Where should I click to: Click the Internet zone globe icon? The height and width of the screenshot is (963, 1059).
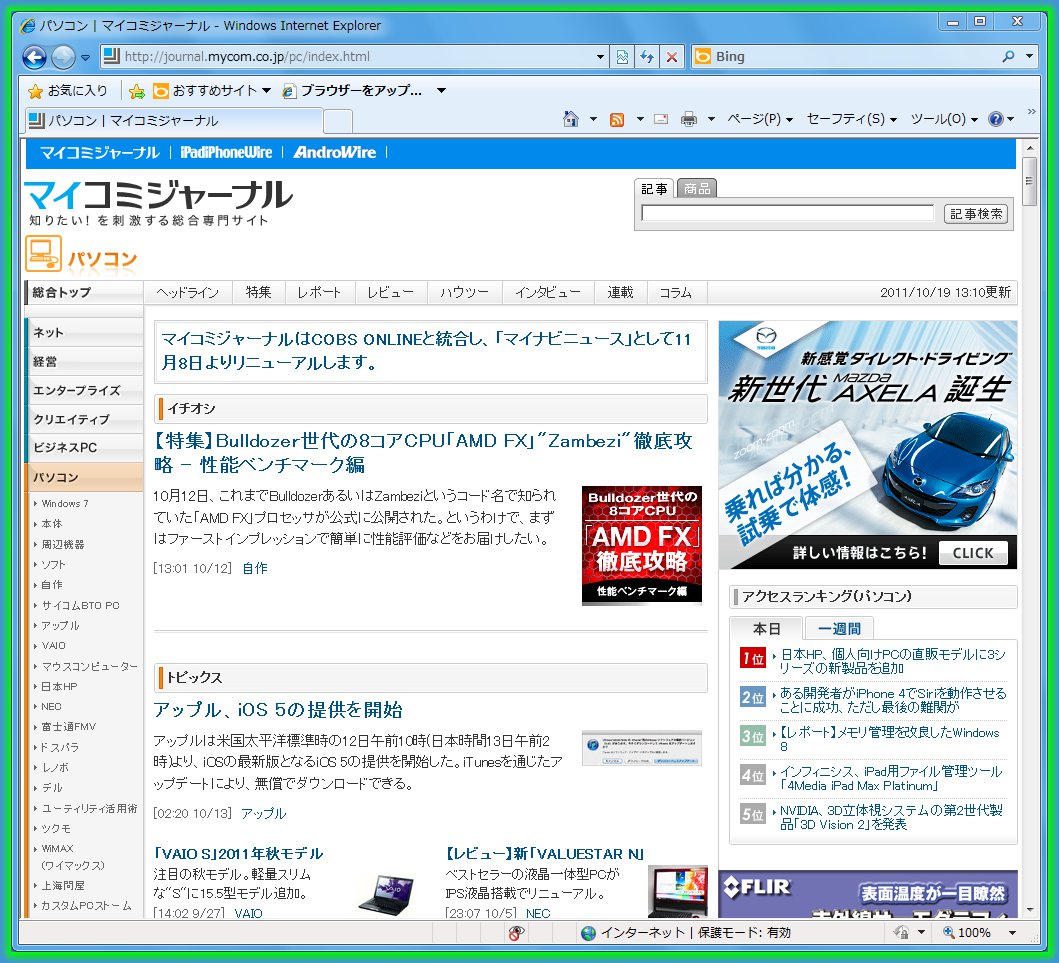(x=588, y=933)
